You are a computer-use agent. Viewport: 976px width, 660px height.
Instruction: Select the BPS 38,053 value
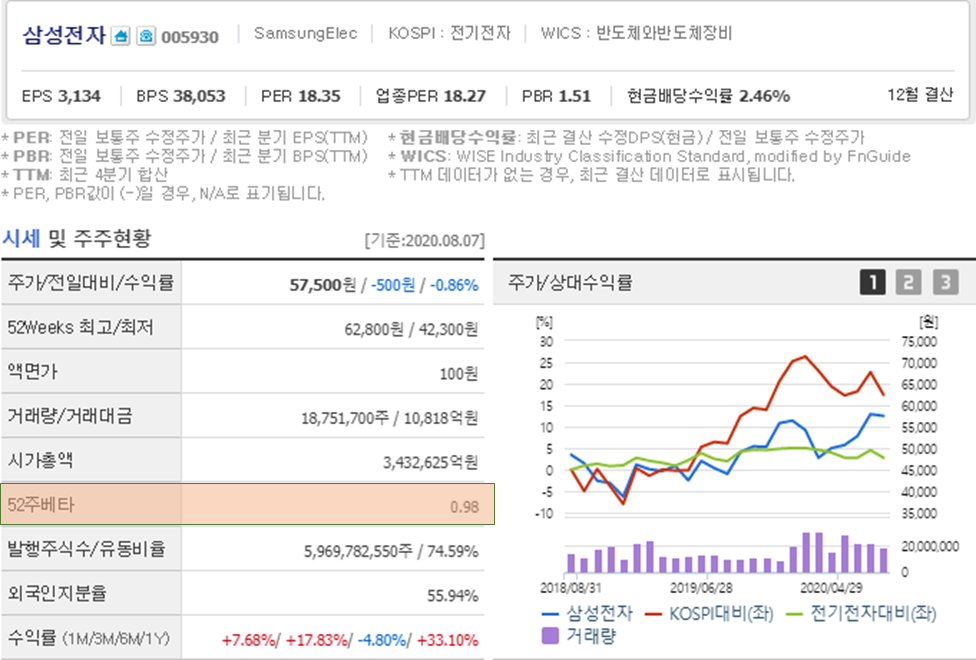[x=181, y=96]
